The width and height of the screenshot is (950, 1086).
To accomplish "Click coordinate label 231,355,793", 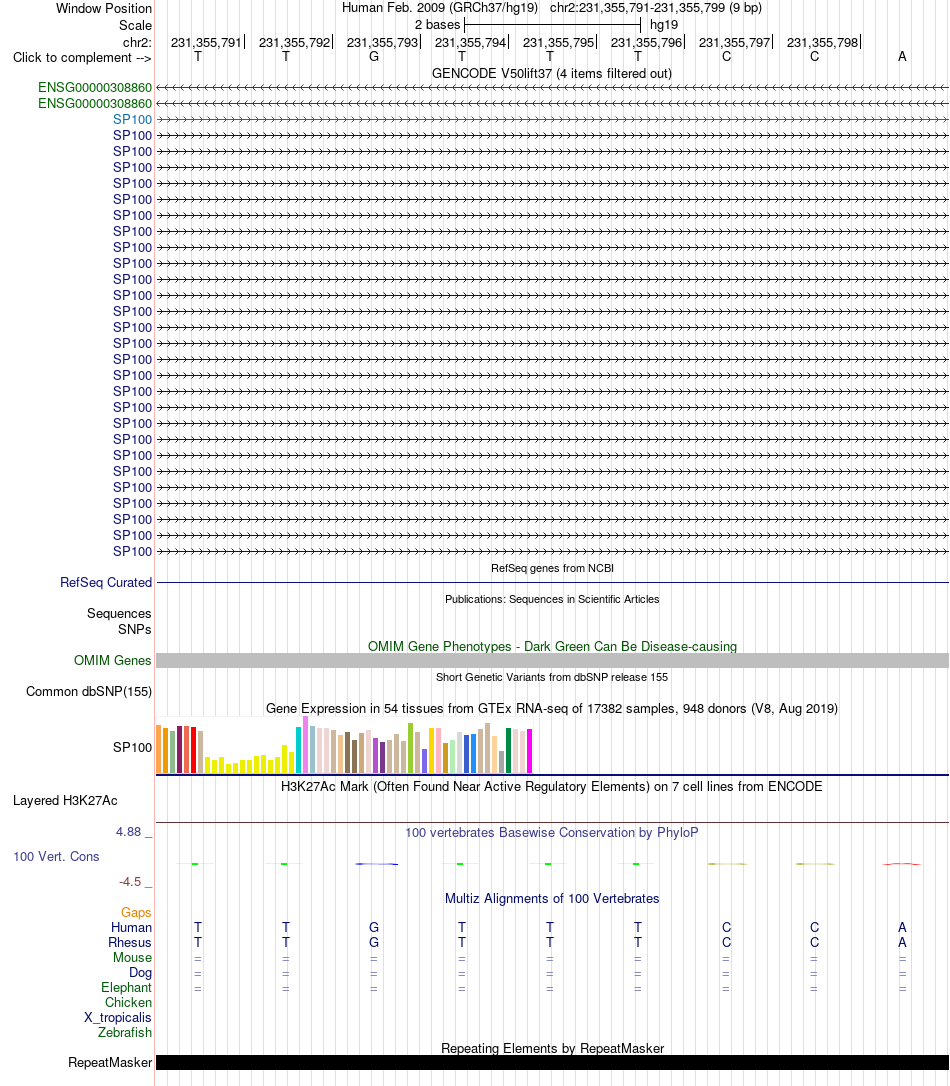I will (382, 42).
